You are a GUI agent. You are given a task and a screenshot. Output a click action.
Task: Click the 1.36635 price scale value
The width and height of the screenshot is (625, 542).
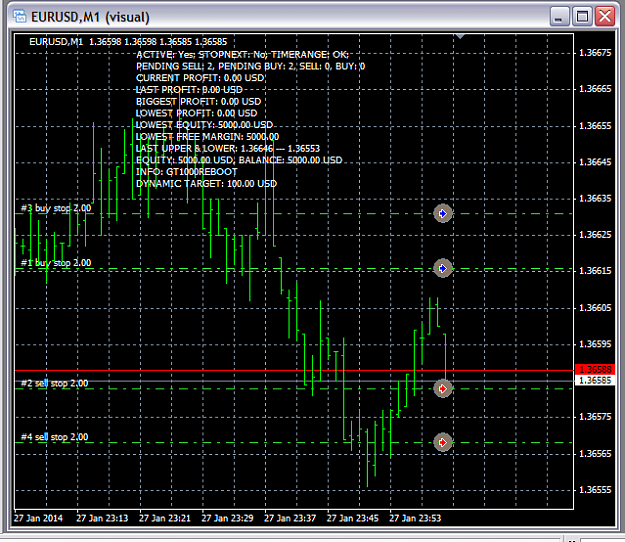595,198
